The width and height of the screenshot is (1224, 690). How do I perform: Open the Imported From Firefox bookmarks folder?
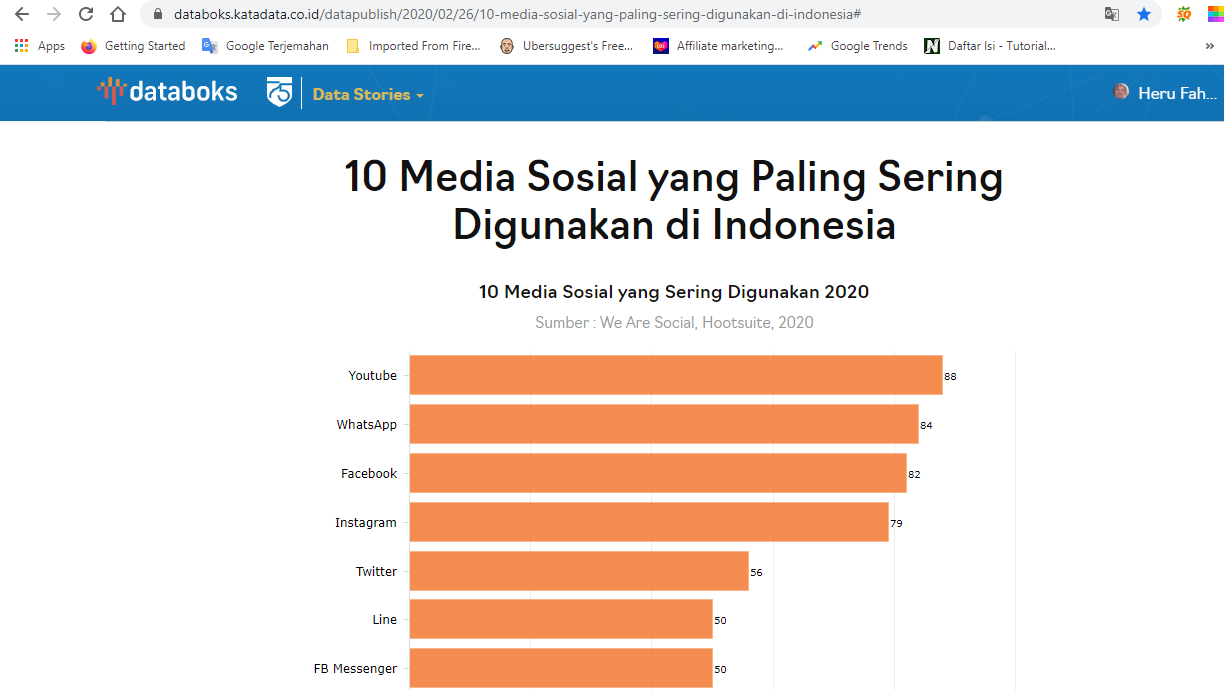click(x=413, y=45)
